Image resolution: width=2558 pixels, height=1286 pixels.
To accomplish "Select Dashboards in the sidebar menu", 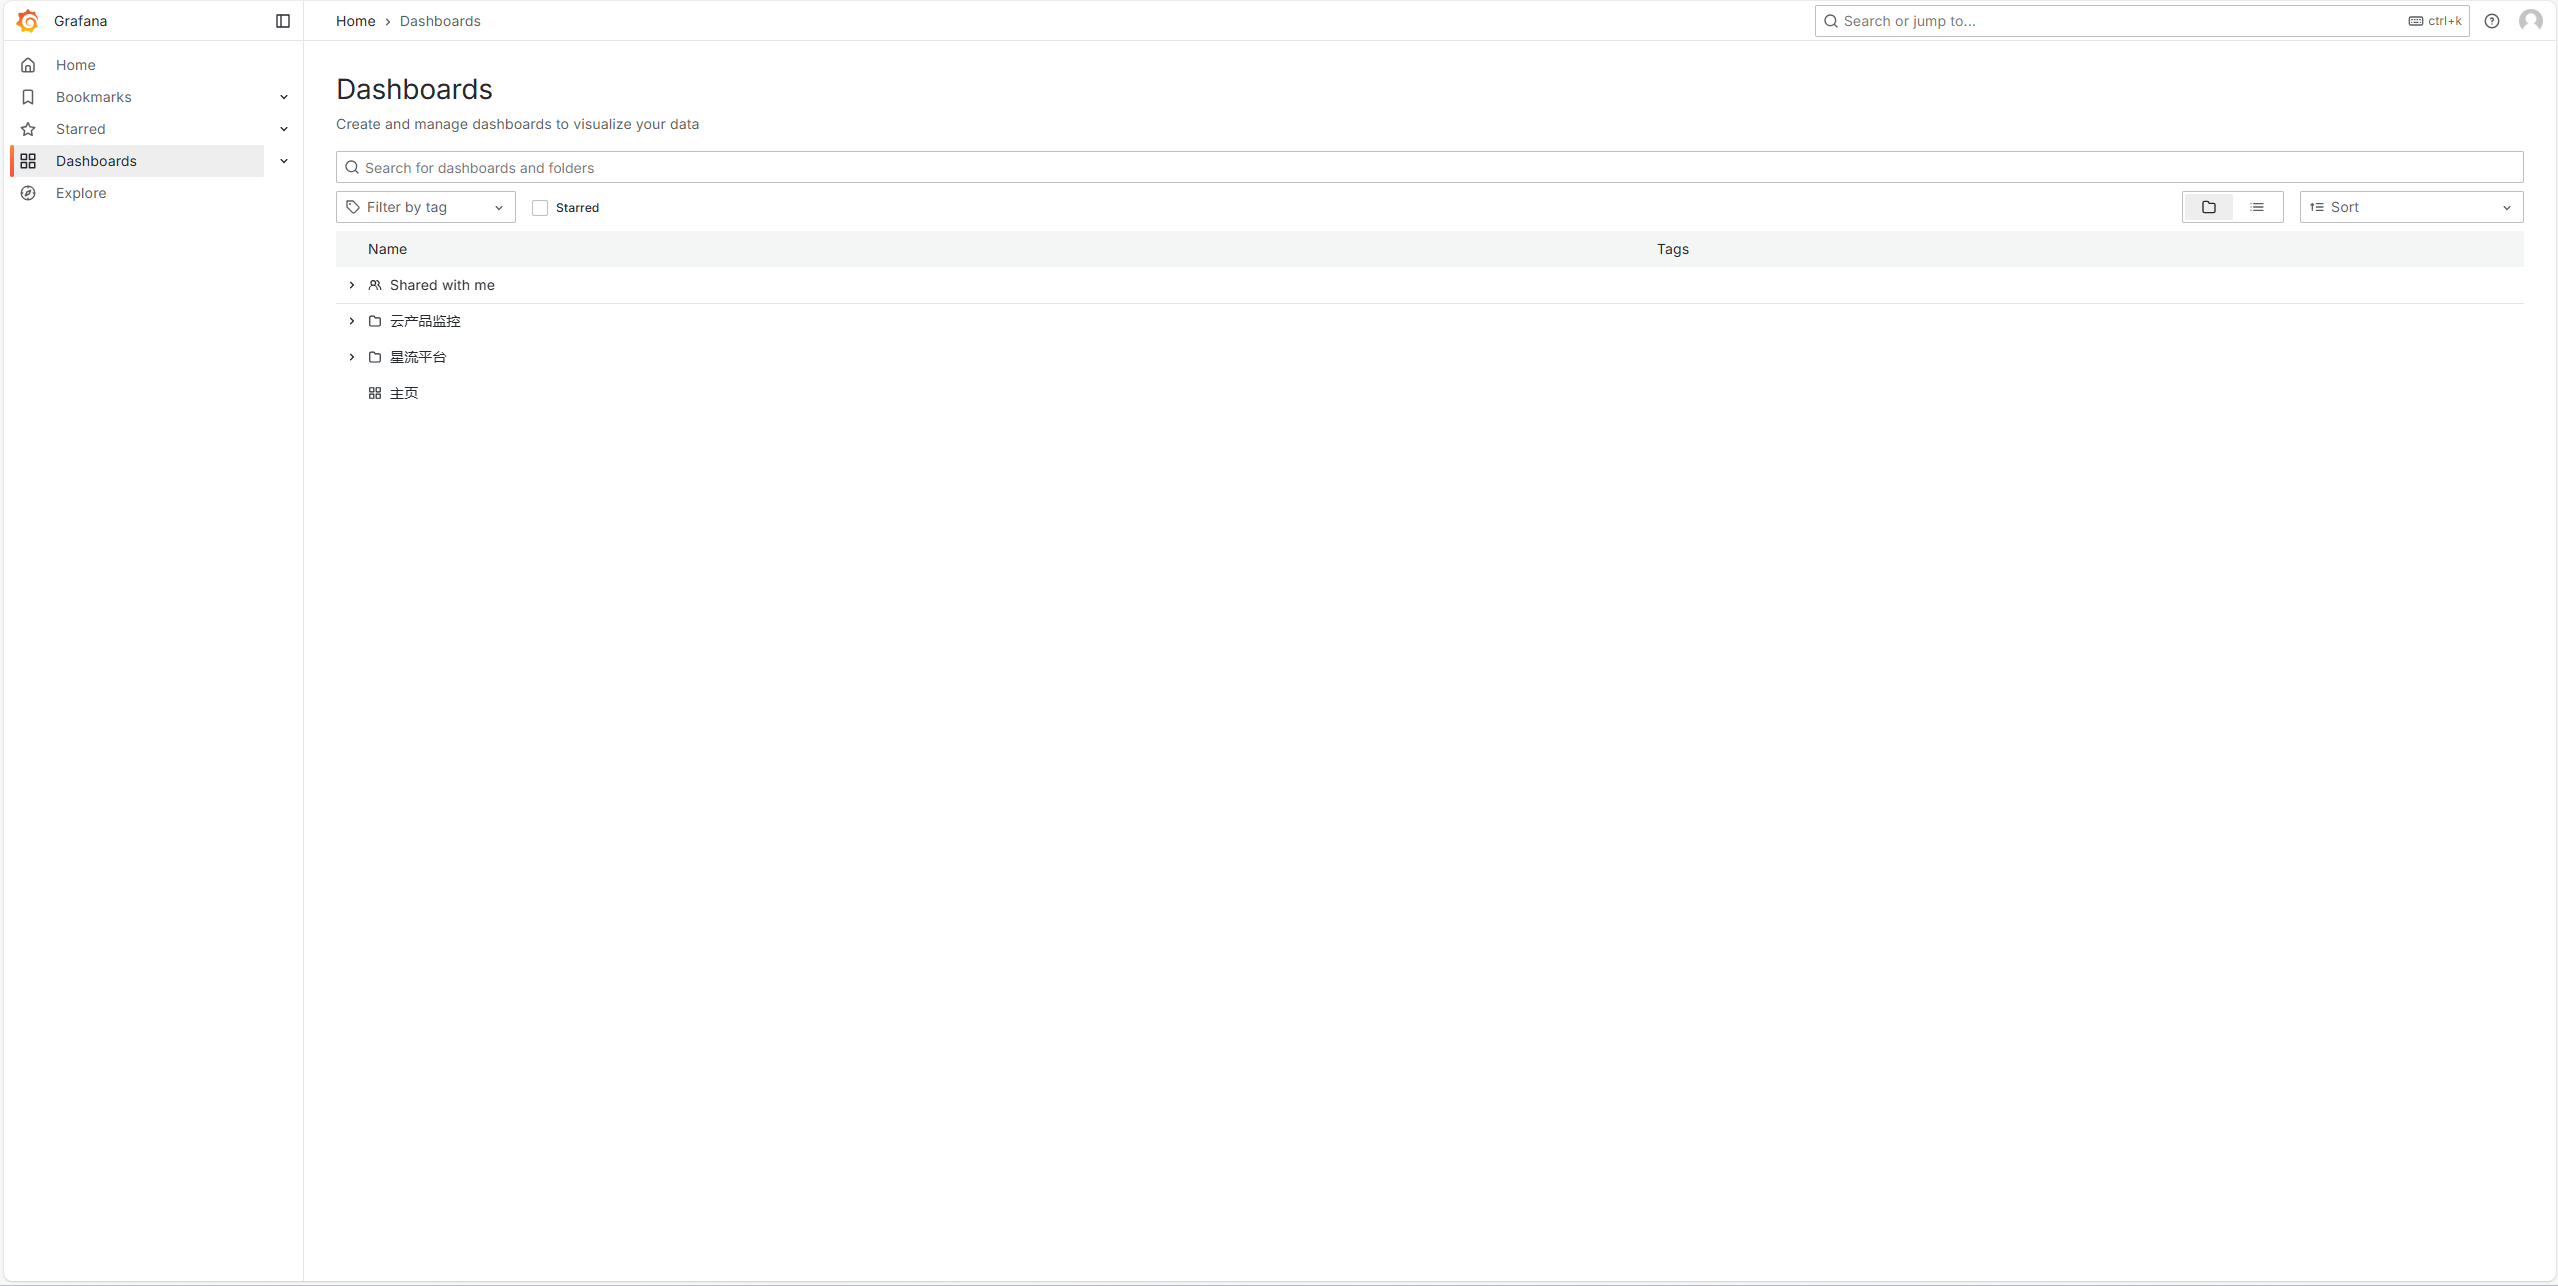I will (96, 161).
